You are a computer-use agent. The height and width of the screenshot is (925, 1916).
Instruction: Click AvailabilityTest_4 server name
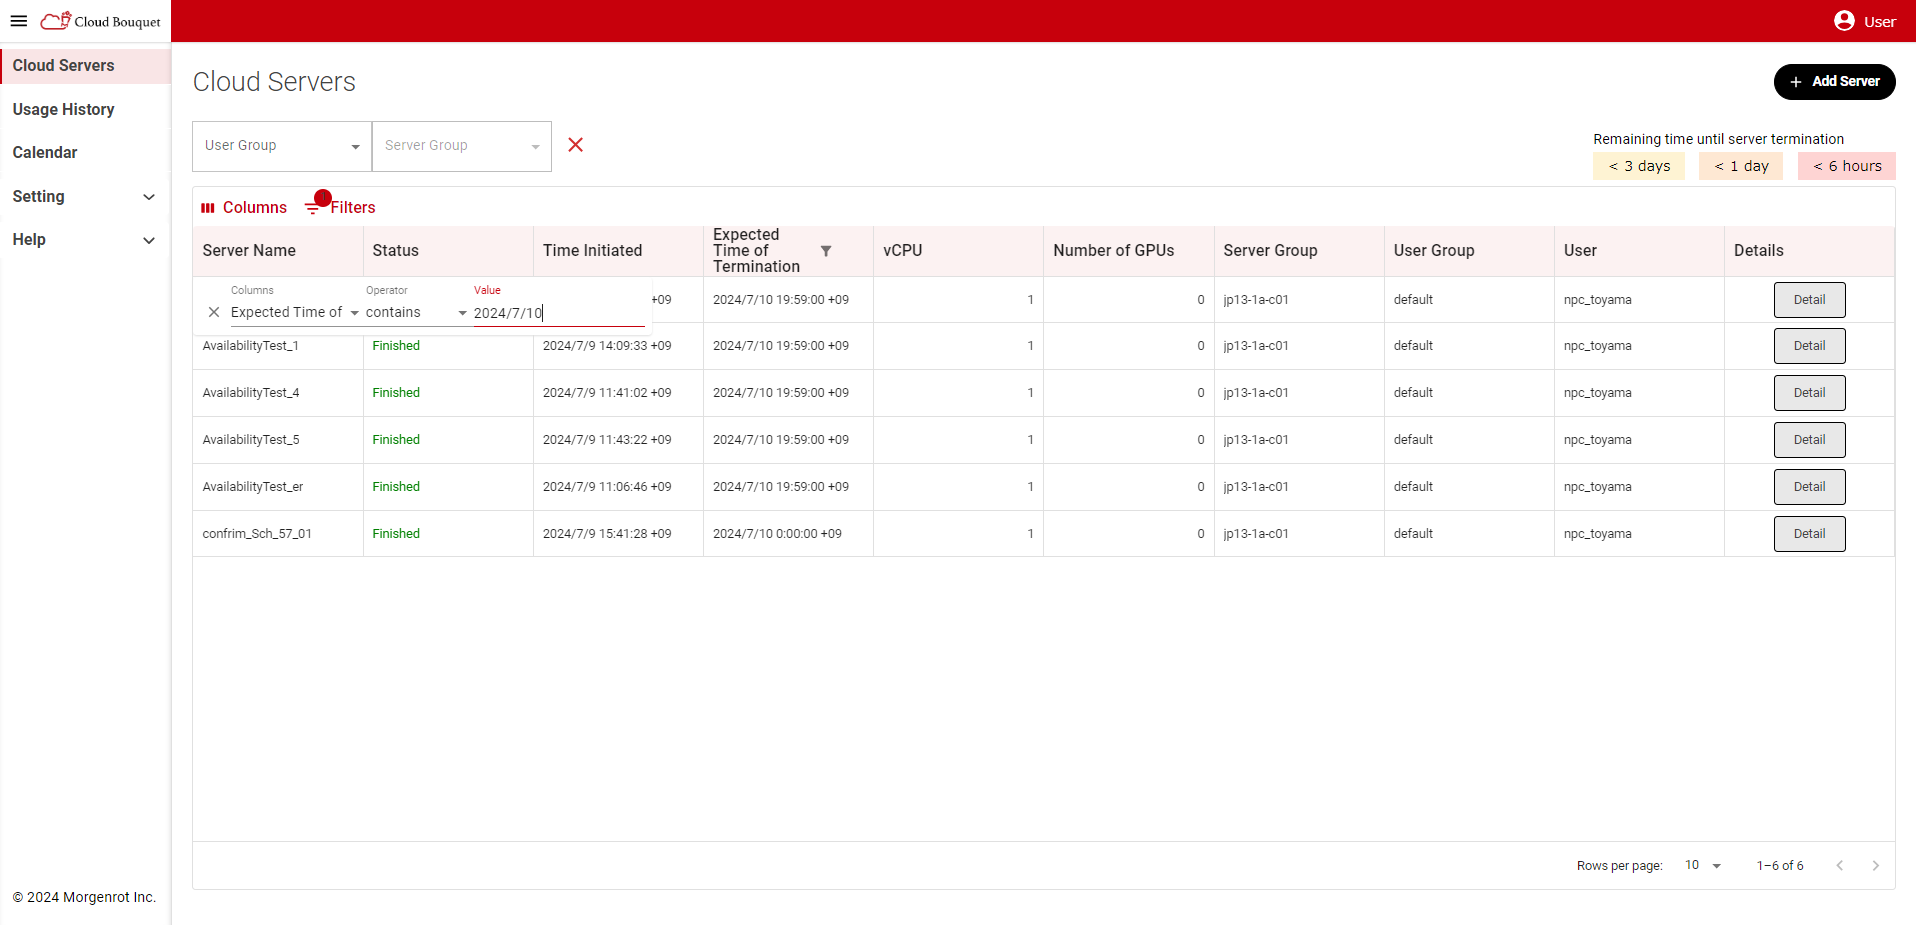[250, 393]
